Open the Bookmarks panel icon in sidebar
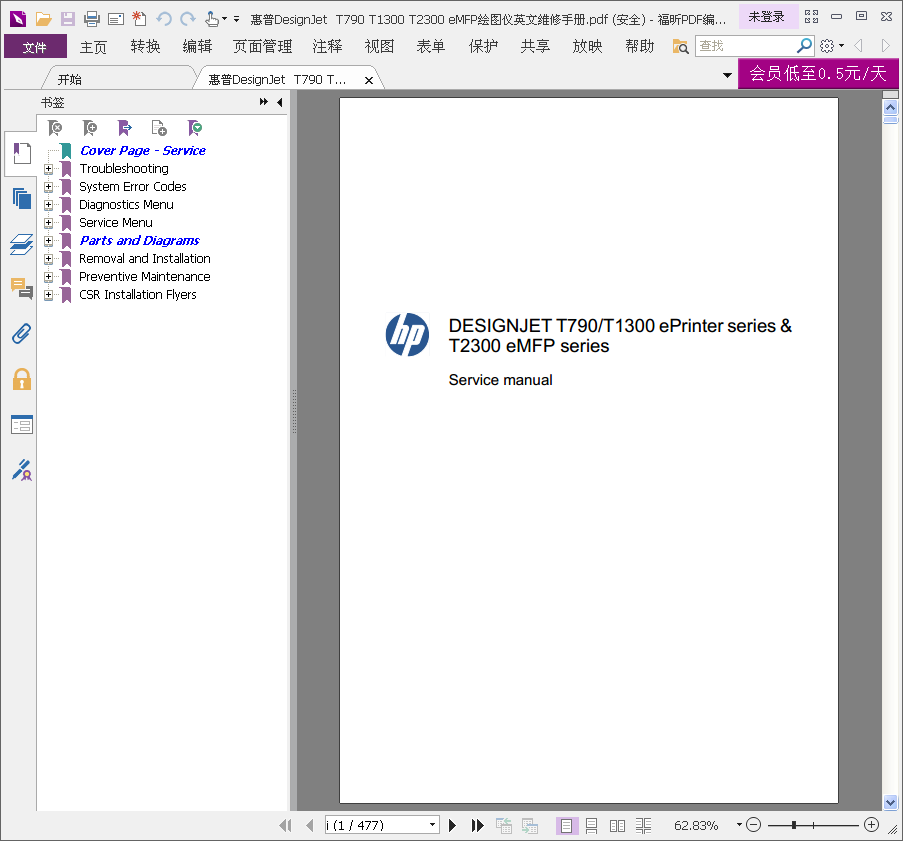 [22, 153]
